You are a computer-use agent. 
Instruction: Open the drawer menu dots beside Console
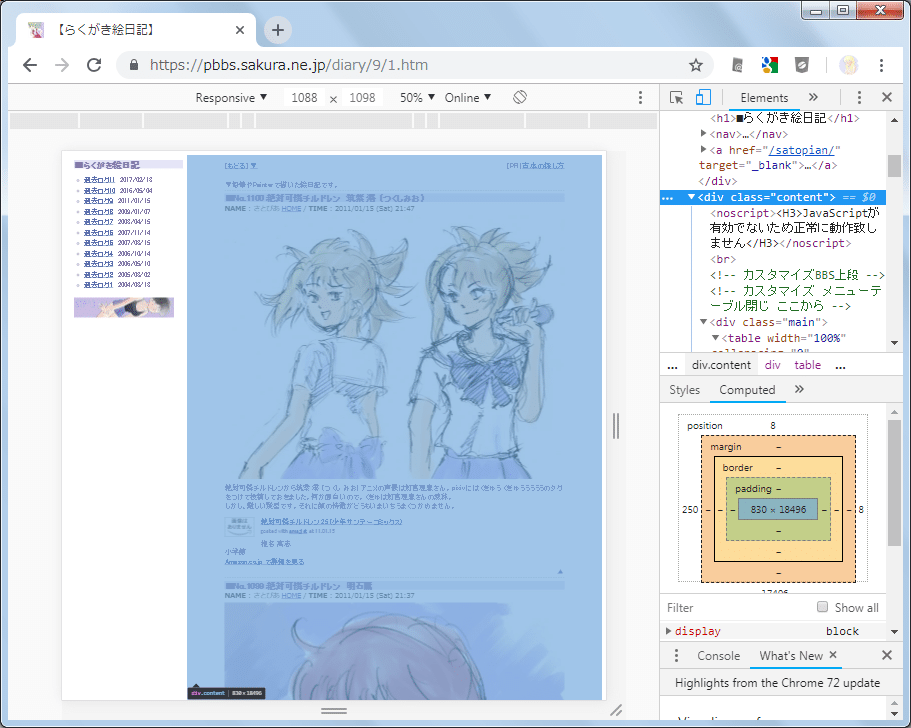[x=676, y=655]
